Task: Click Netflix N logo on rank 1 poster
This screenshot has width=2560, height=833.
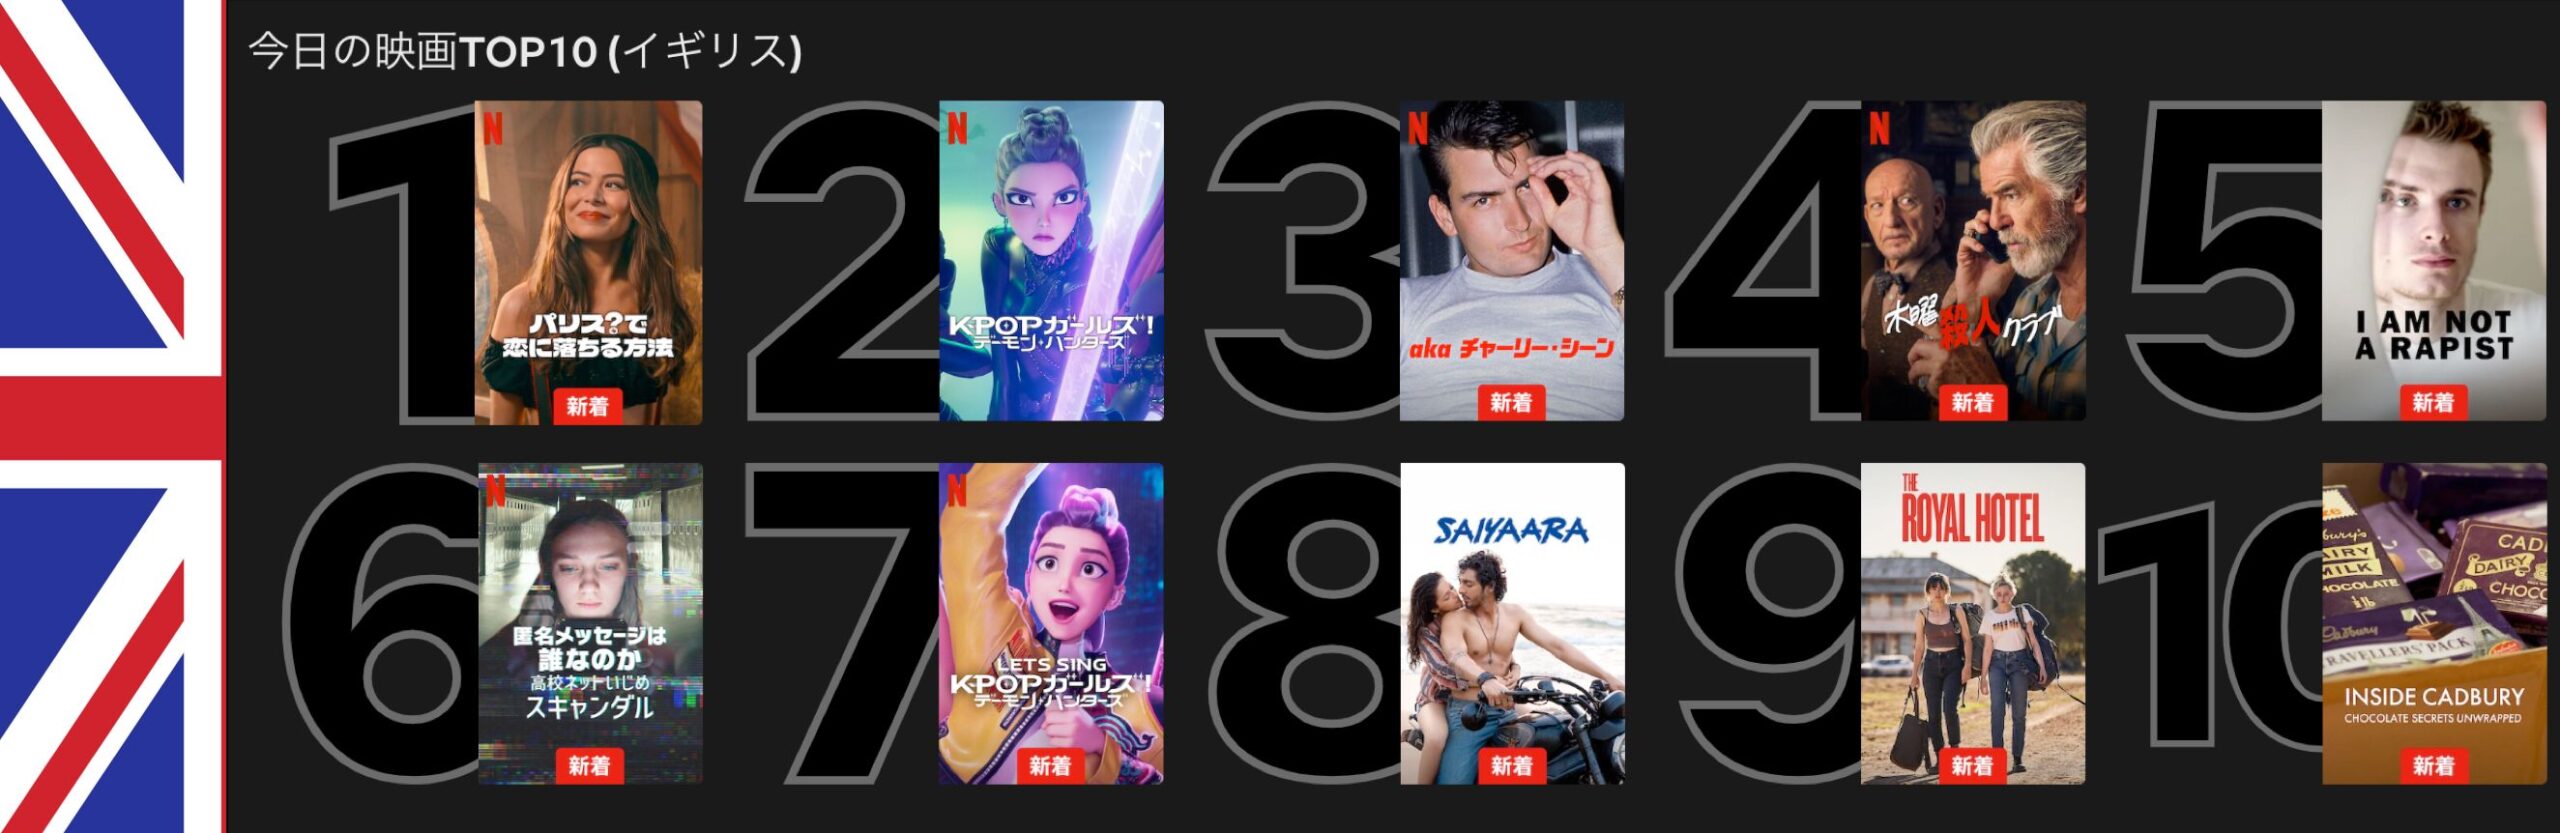Action: coord(493,128)
